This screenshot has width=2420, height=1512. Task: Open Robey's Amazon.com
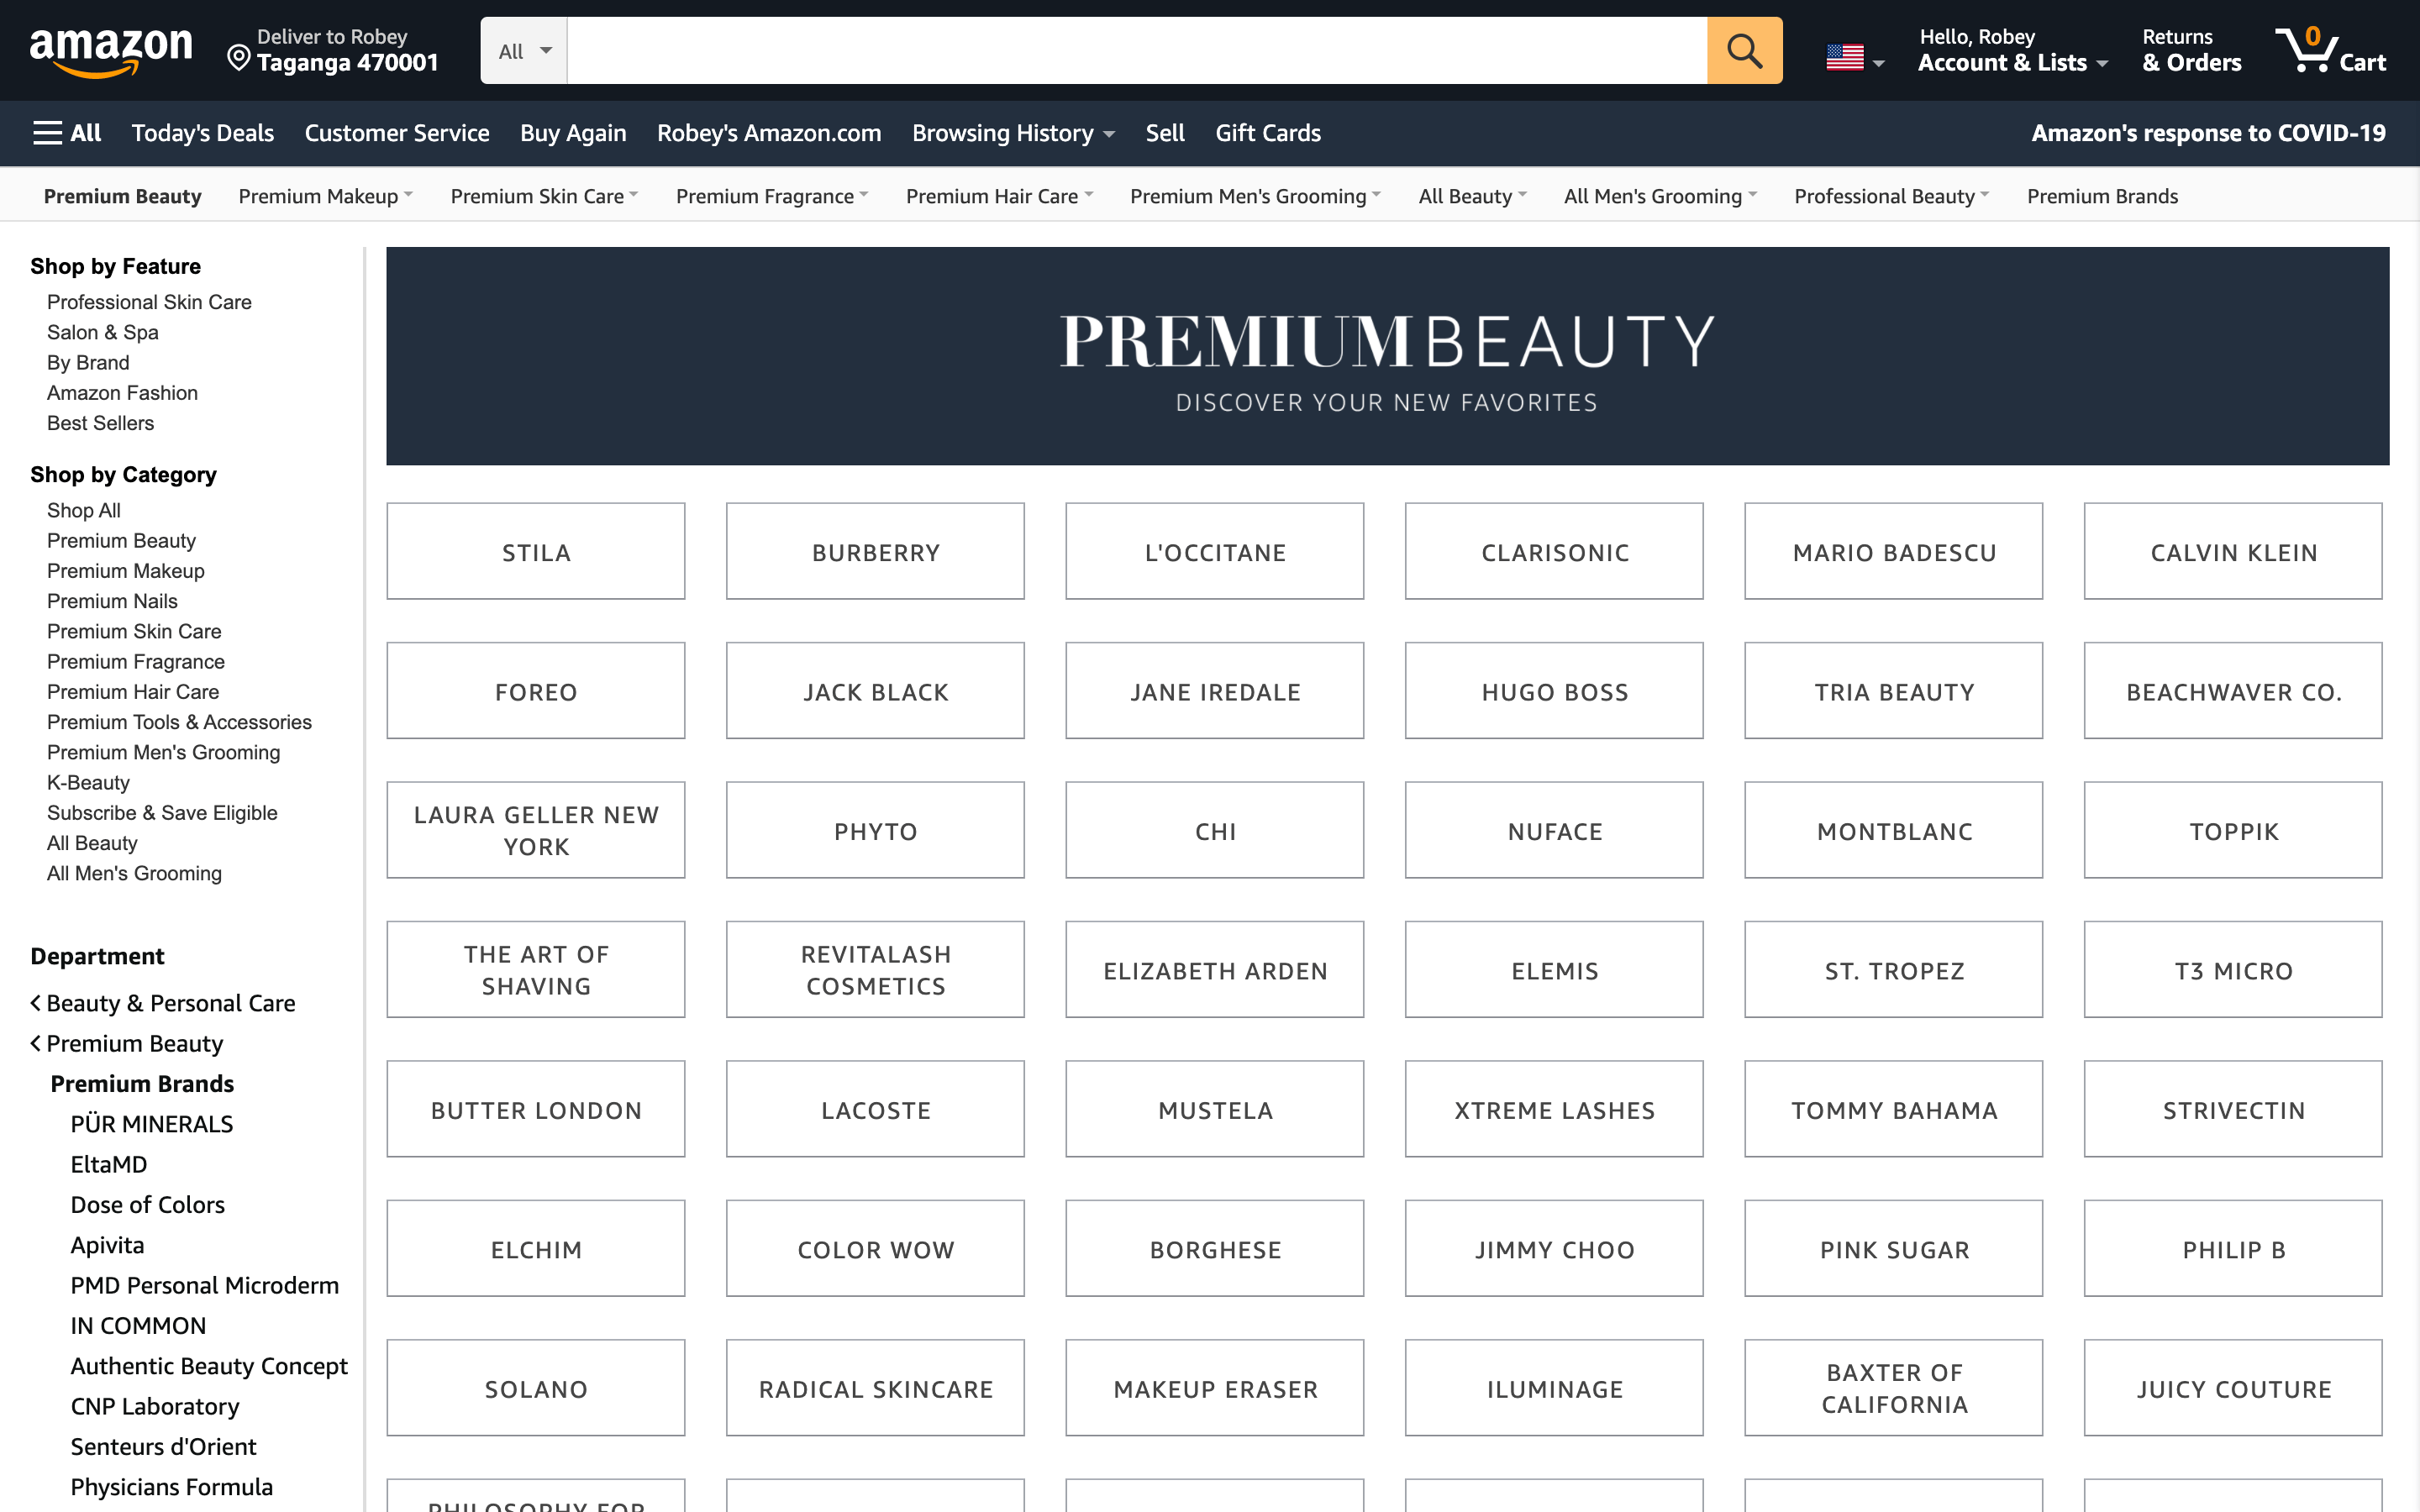769,133
